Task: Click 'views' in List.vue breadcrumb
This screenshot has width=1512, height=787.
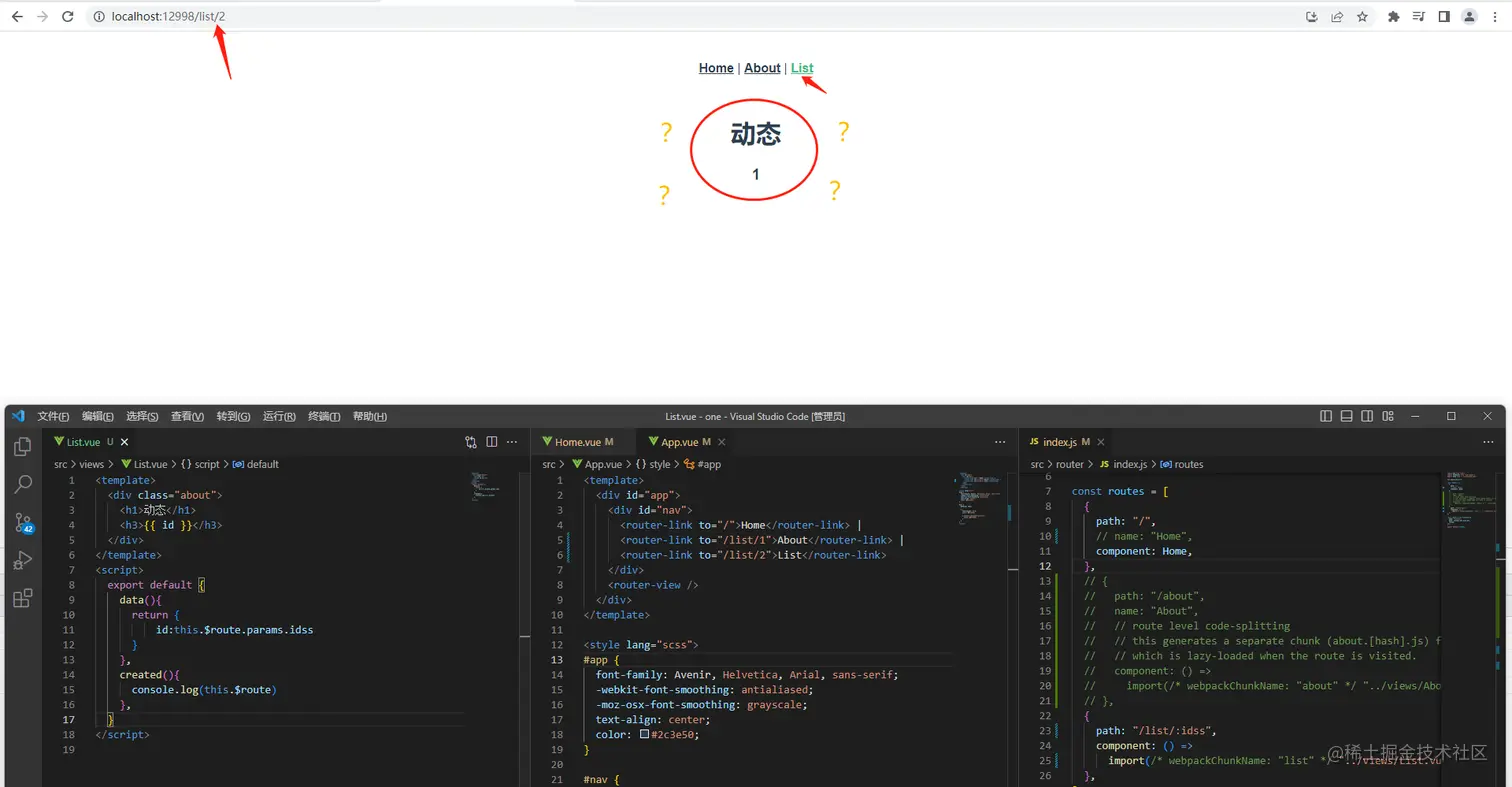Action: 91,464
